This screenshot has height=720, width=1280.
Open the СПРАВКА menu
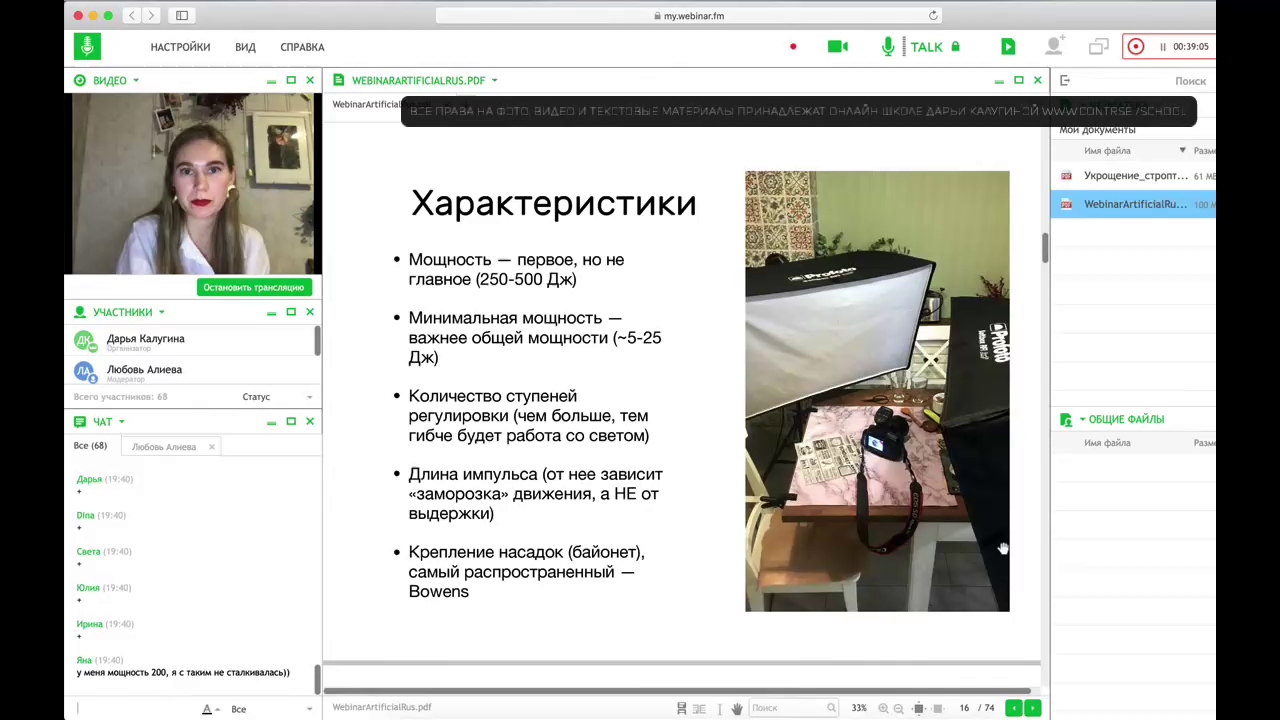pyautogui.click(x=302, y=47)
